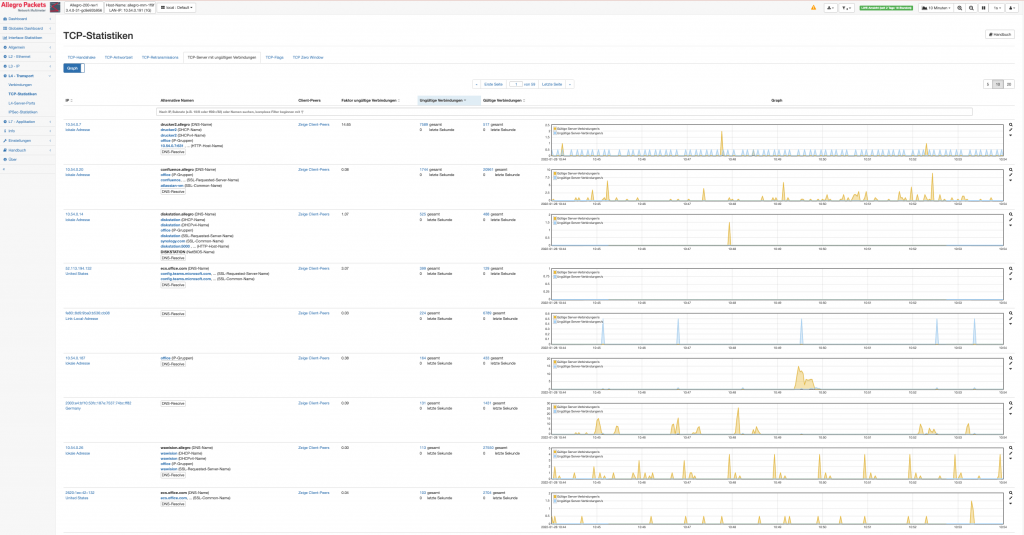Image resolution: width=1024 pixels, height=535 pixels.
Task: Set rows per page to 20
Action: pyautogui.click(x=1009, y=84)
